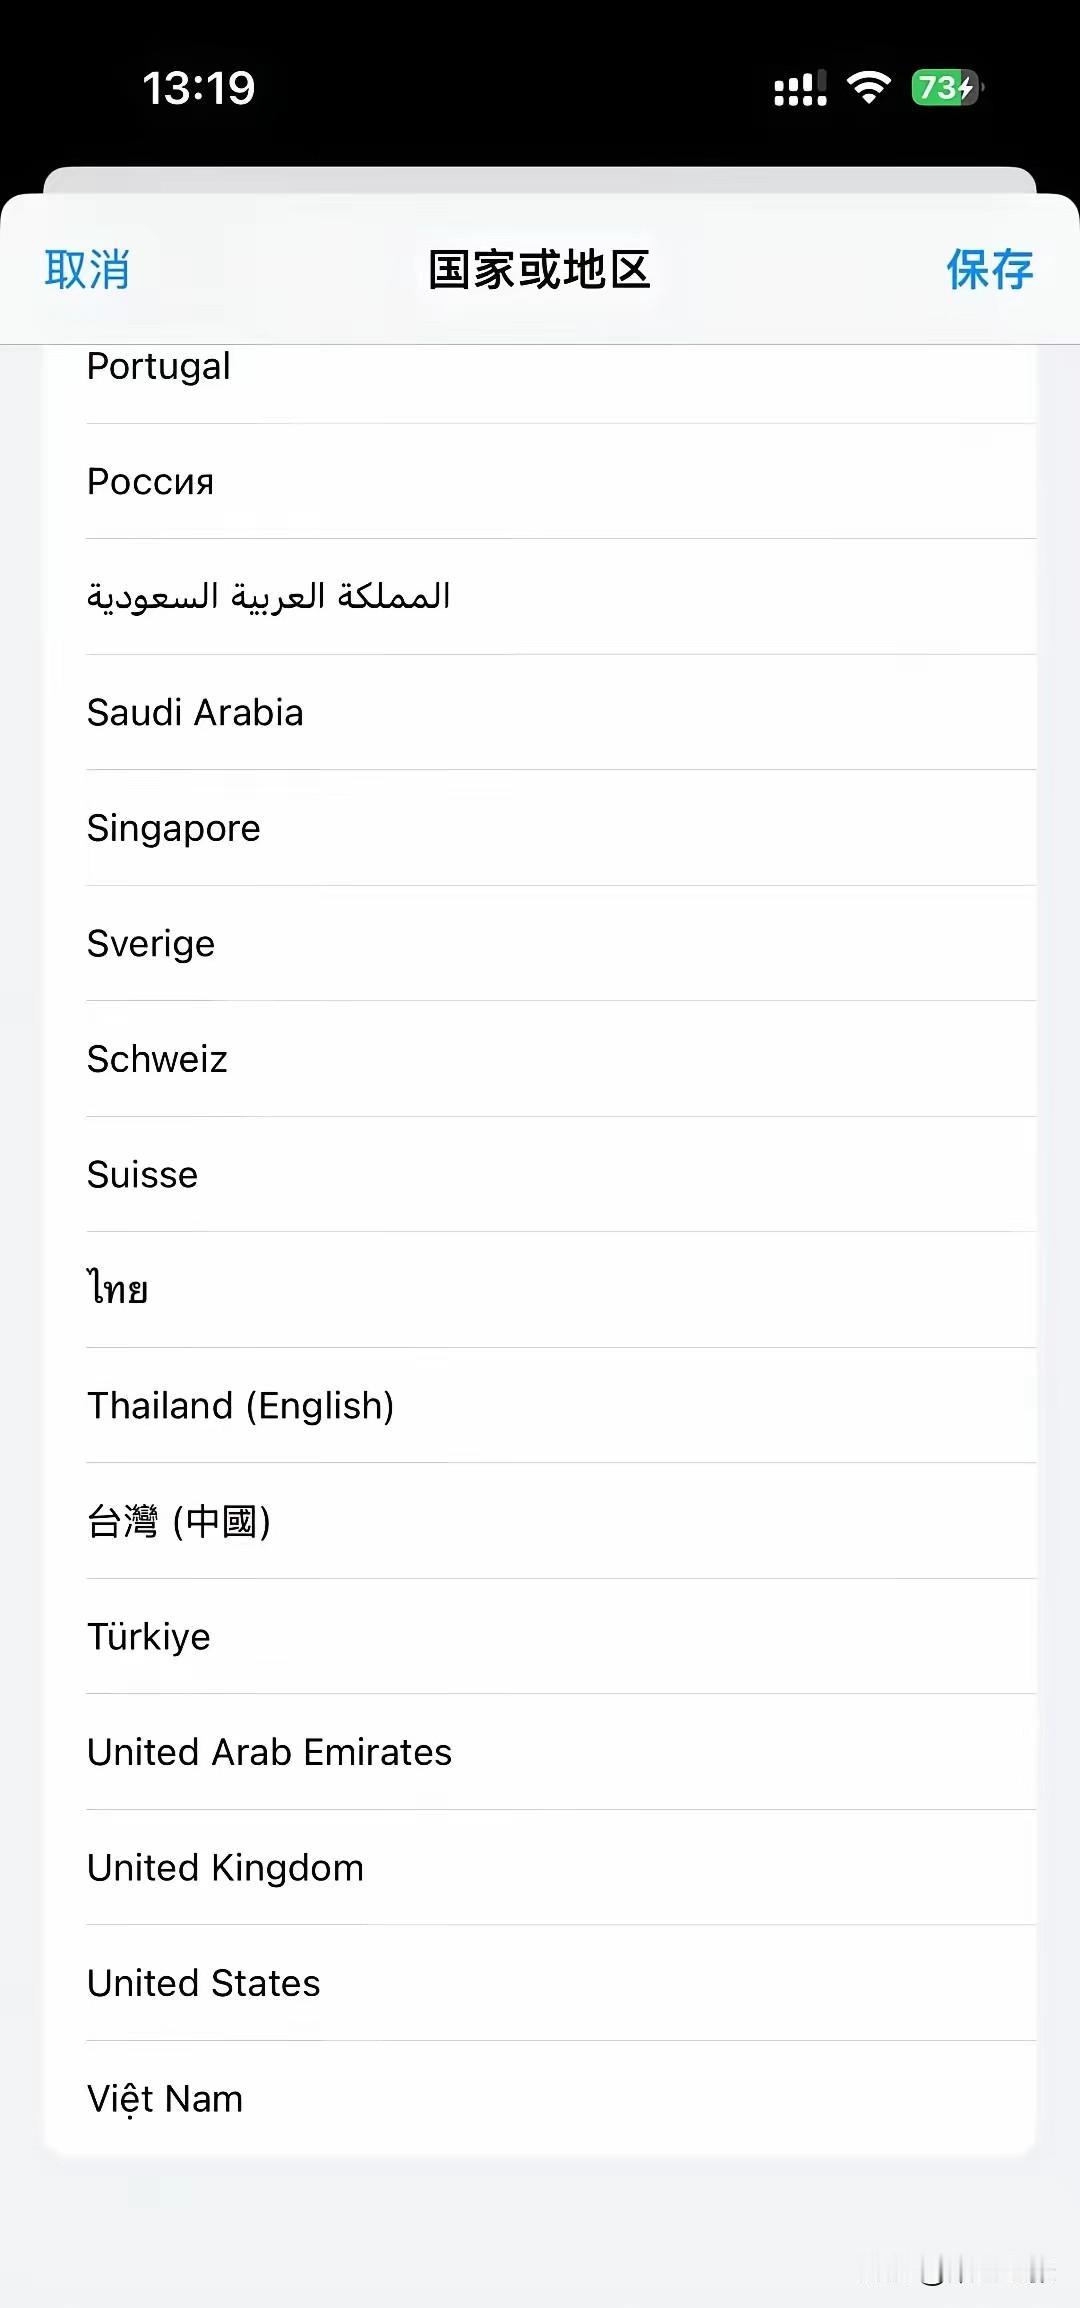The image size is (1080, 2308).
Task: Choose the Arabic Saudi Arabia entry
Action: click(540, 597)
